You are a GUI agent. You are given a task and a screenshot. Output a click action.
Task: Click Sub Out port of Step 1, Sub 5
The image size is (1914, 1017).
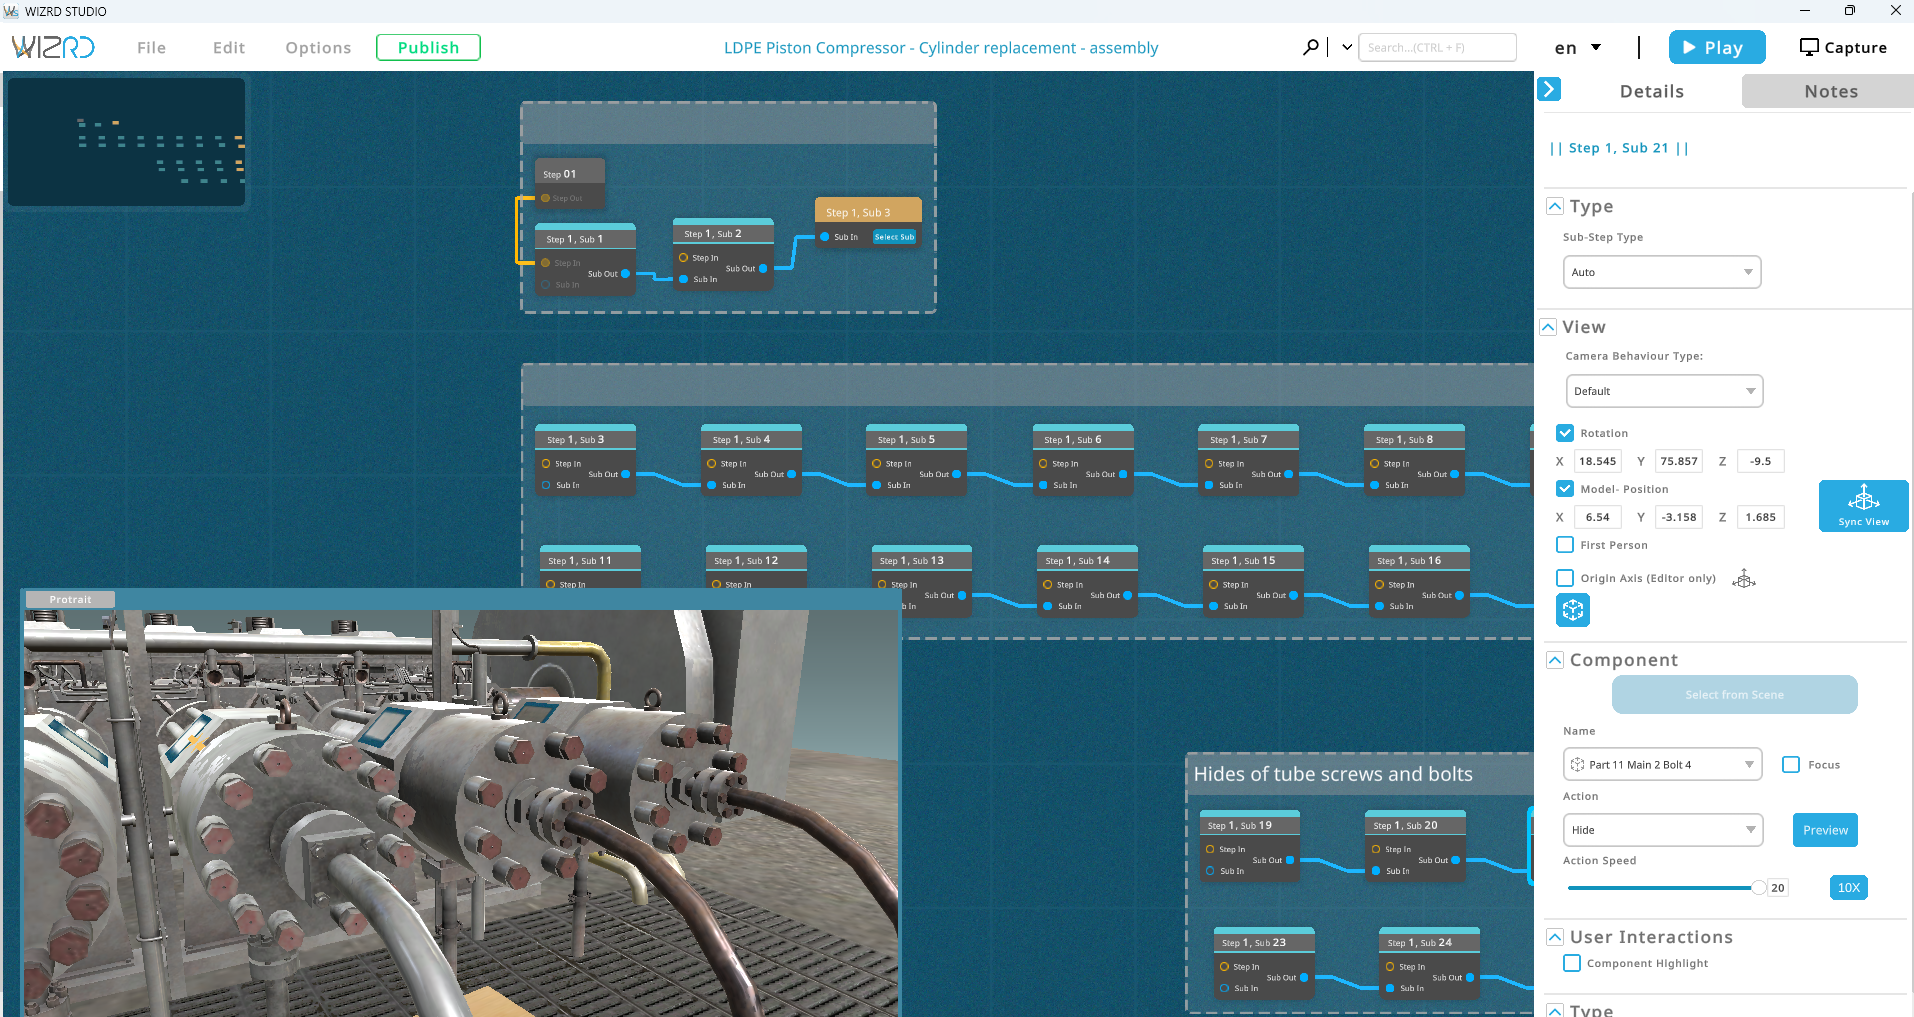pos(956,474)
